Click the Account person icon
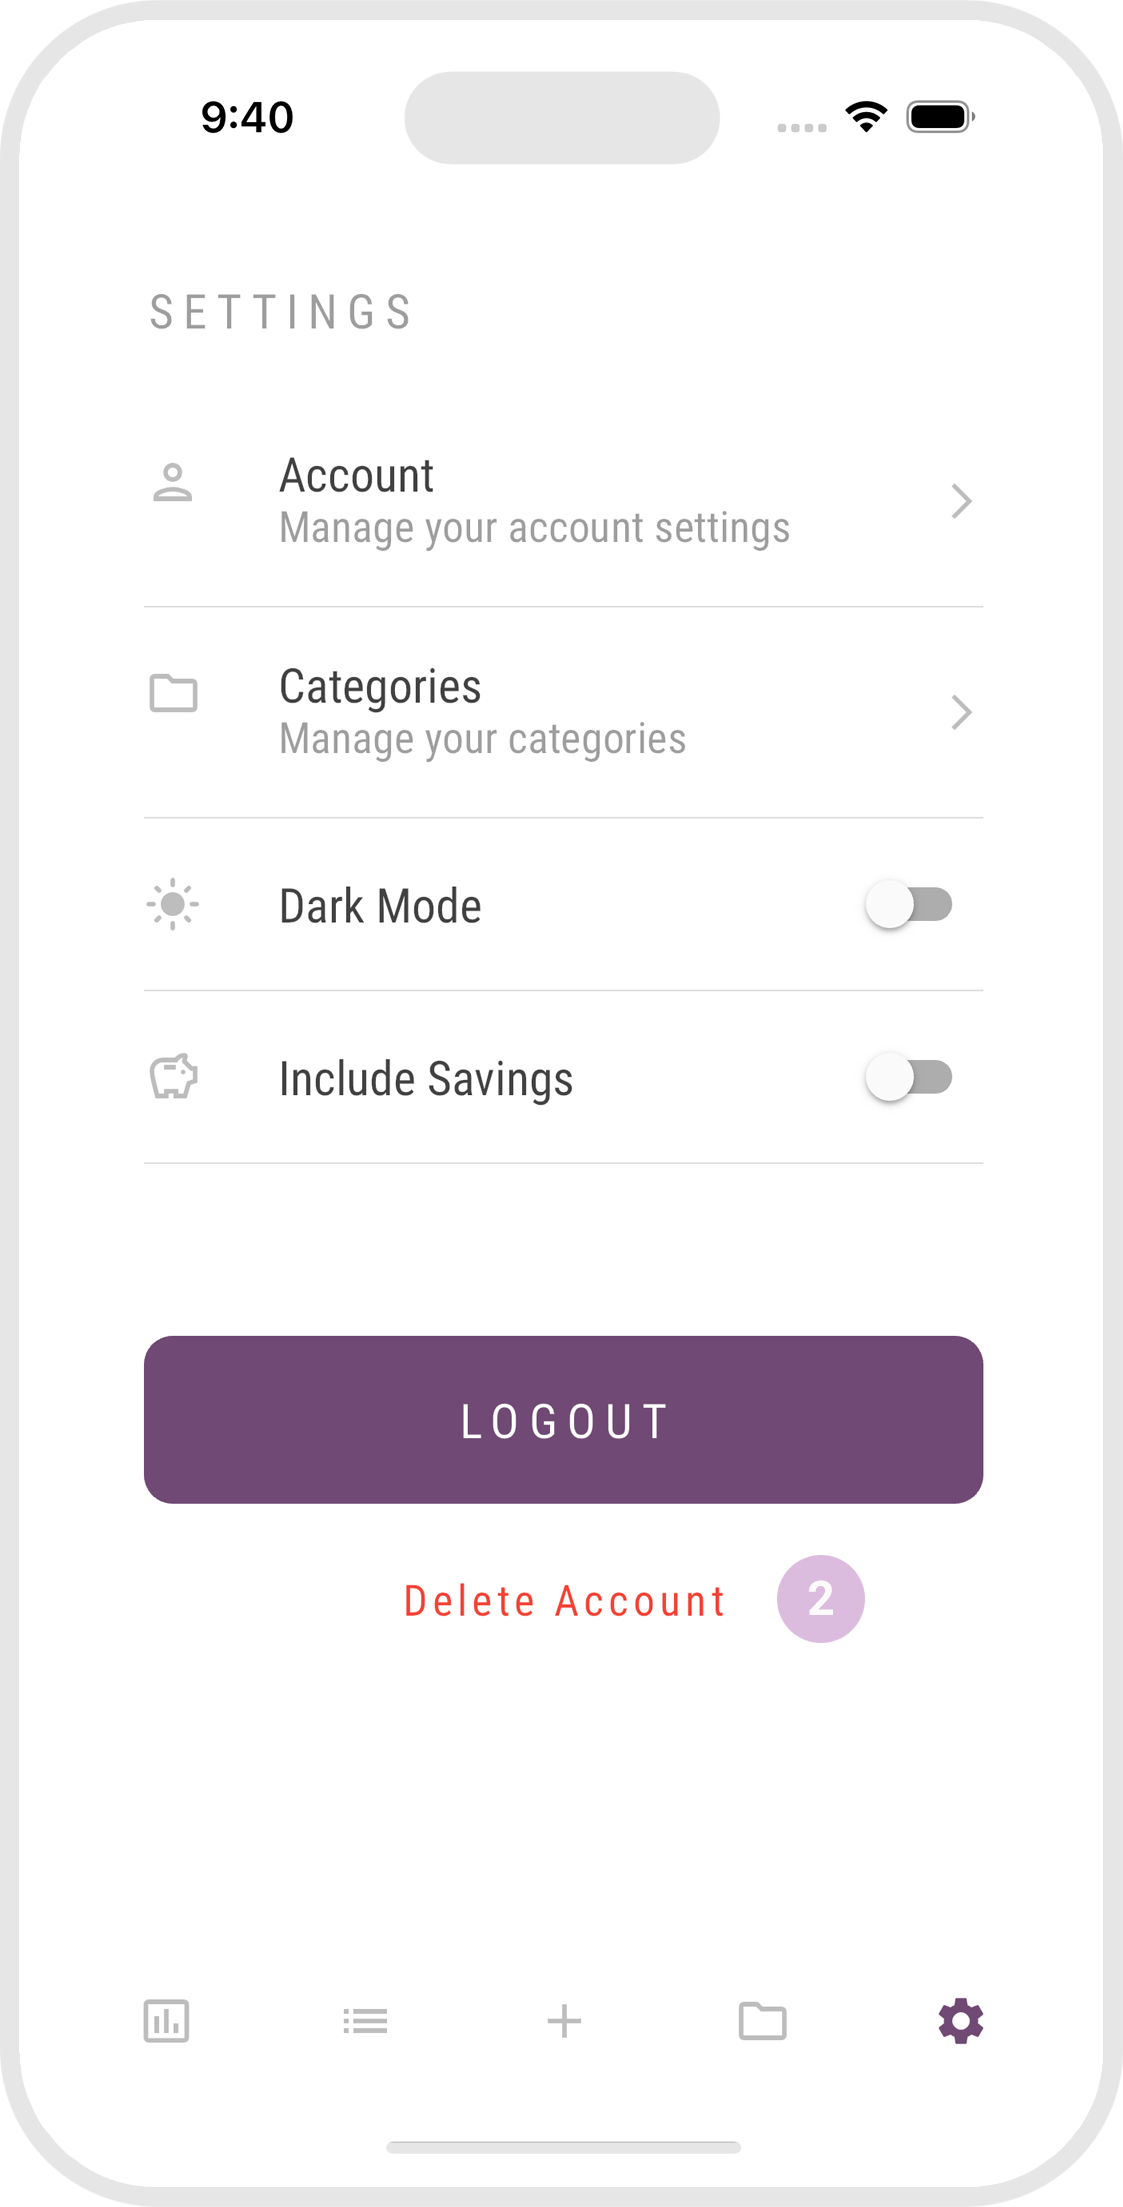Viewport: 1123px width, 2207px height. coord(173,483)
